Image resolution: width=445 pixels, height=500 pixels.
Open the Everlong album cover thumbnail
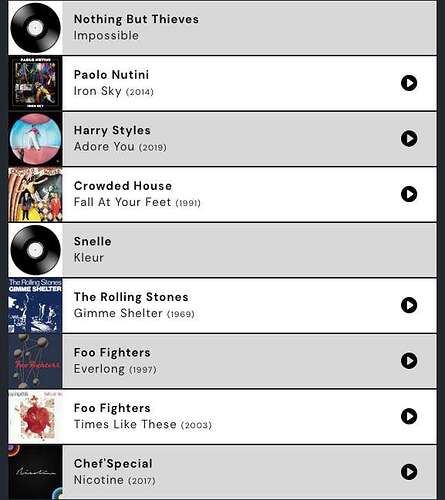pyautogui.click(x=35, y=361)
